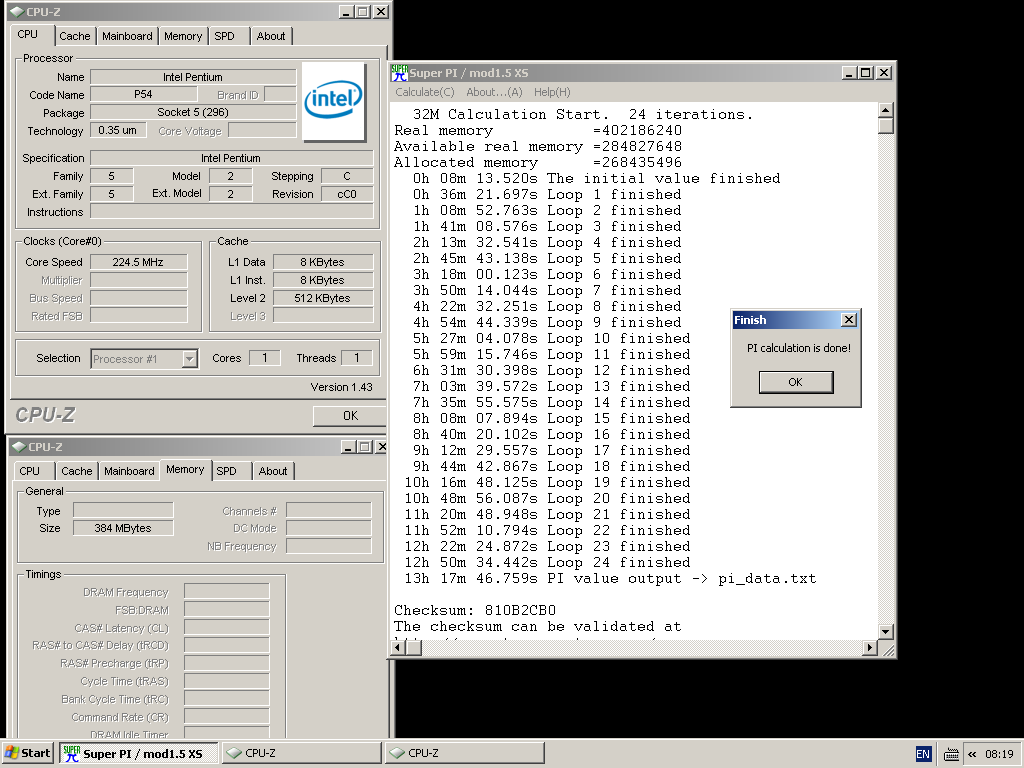Minimize the Super PI window
The height and width of the screenshot is (768, 1024).
point(848,72)
